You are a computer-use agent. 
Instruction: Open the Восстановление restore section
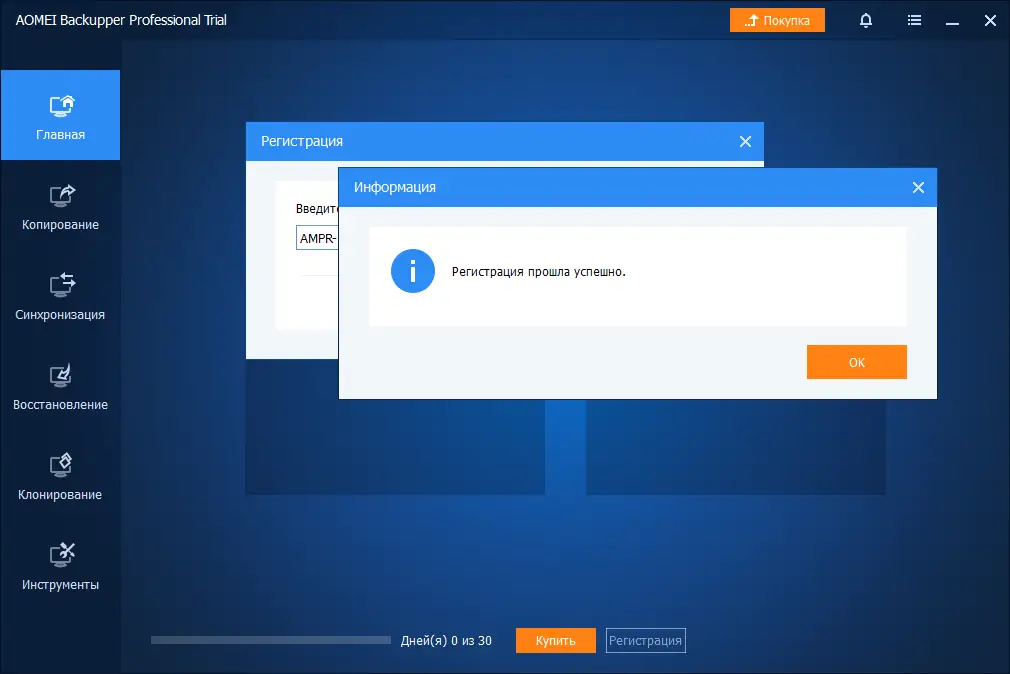(61, 387)
